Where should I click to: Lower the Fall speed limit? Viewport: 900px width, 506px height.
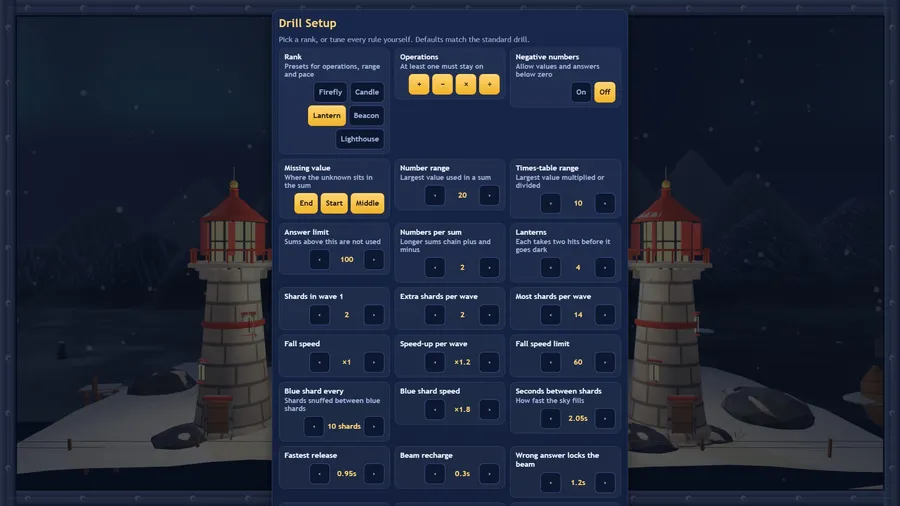pyautogui.click(x=550, y=362)
